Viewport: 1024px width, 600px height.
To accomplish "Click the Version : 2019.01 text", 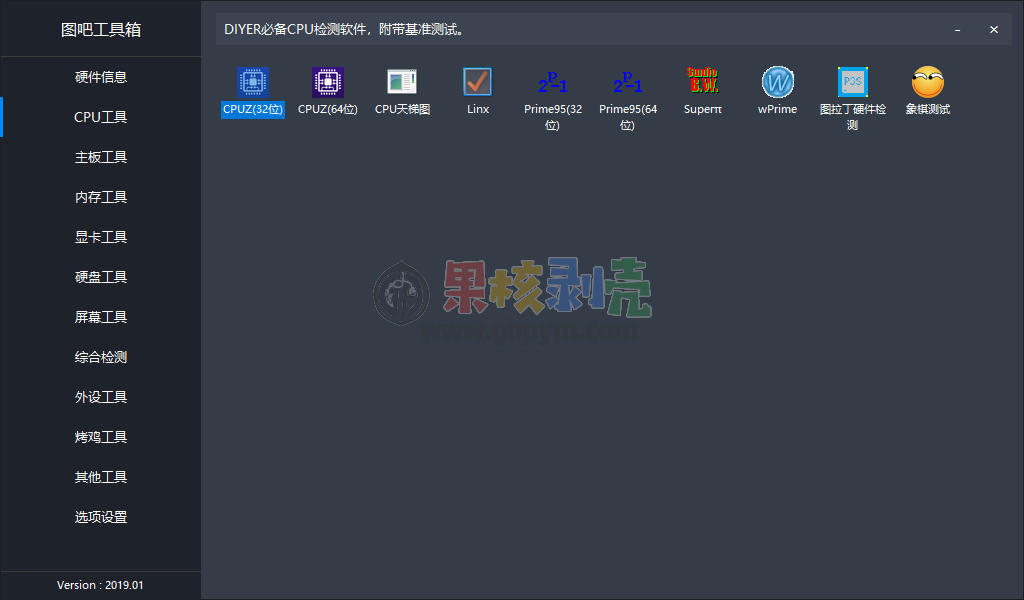I will click(x=100, y=585).
